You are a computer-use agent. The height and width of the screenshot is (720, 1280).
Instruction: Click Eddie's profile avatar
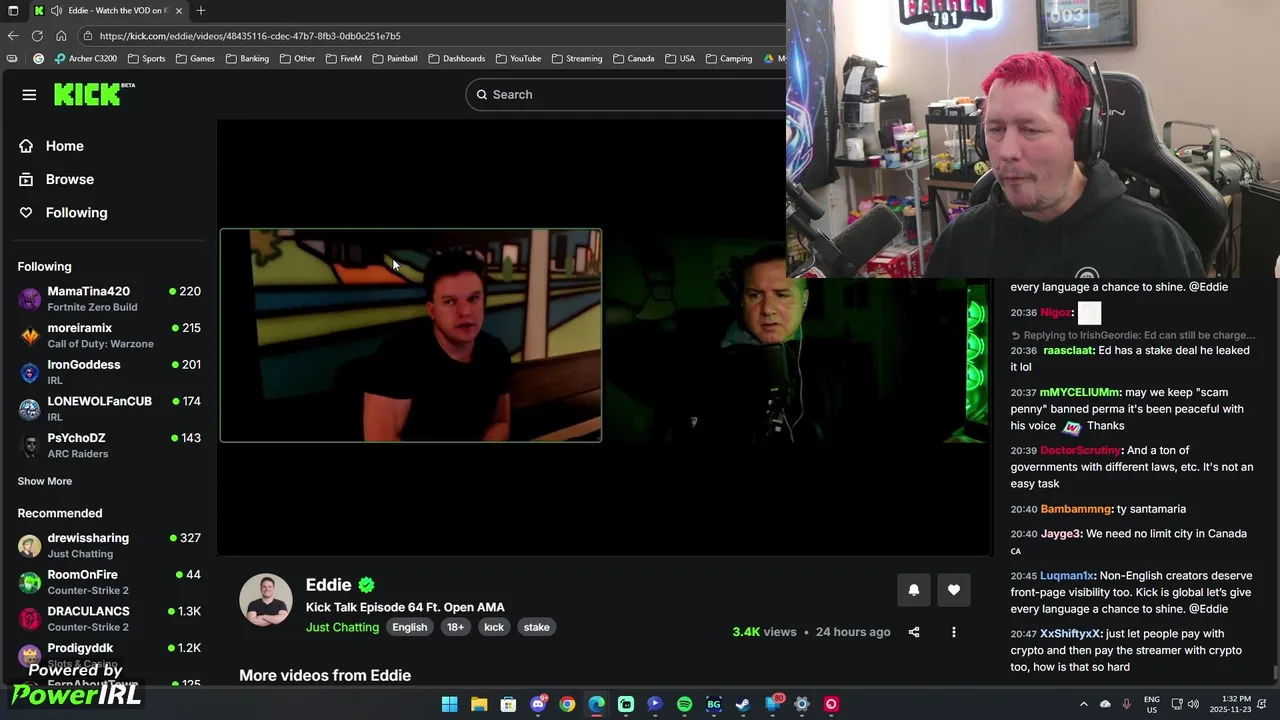tap(266, 600)
